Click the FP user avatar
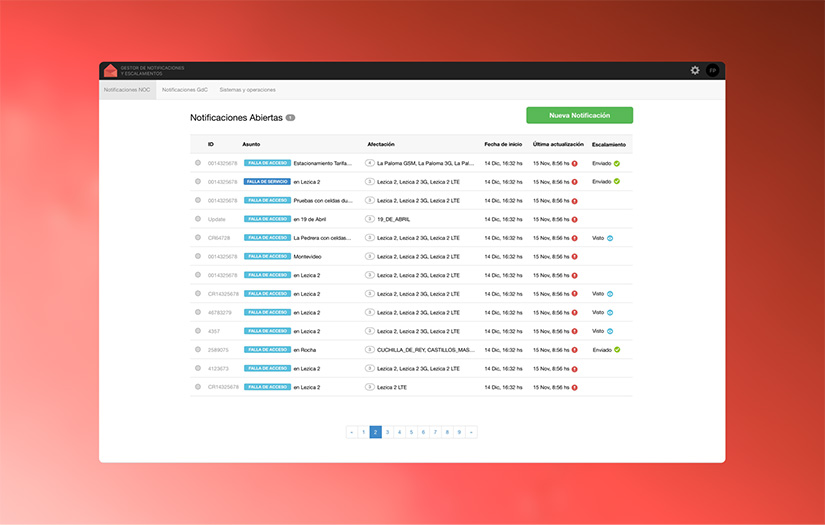The height and width of the screenshot is (525, 825). tap(712, 70)
